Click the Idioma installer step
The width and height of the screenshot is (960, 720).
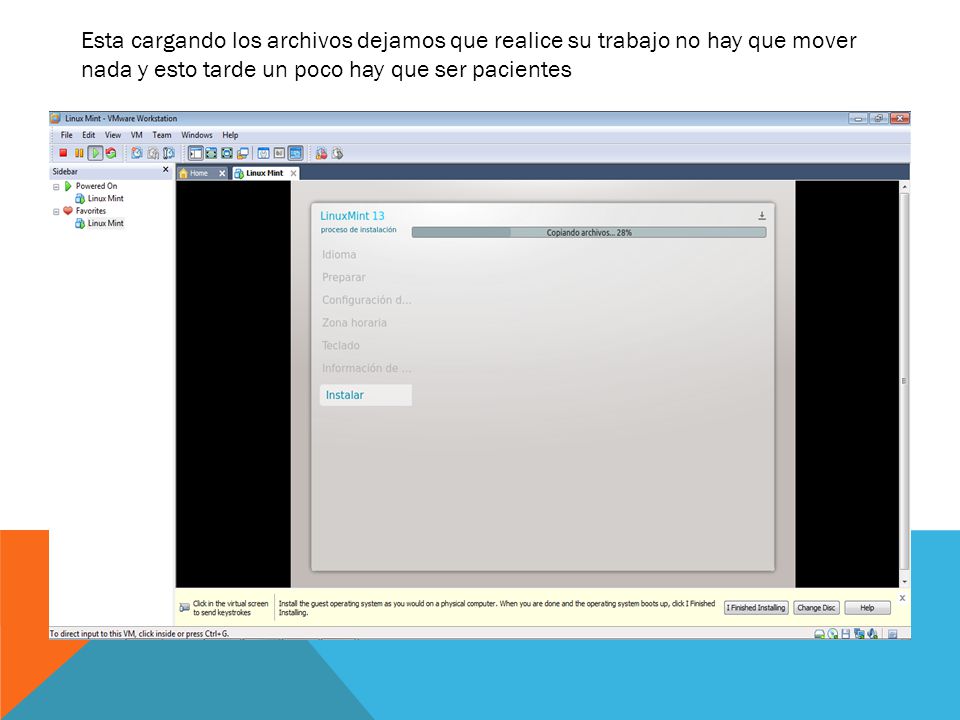339,255
